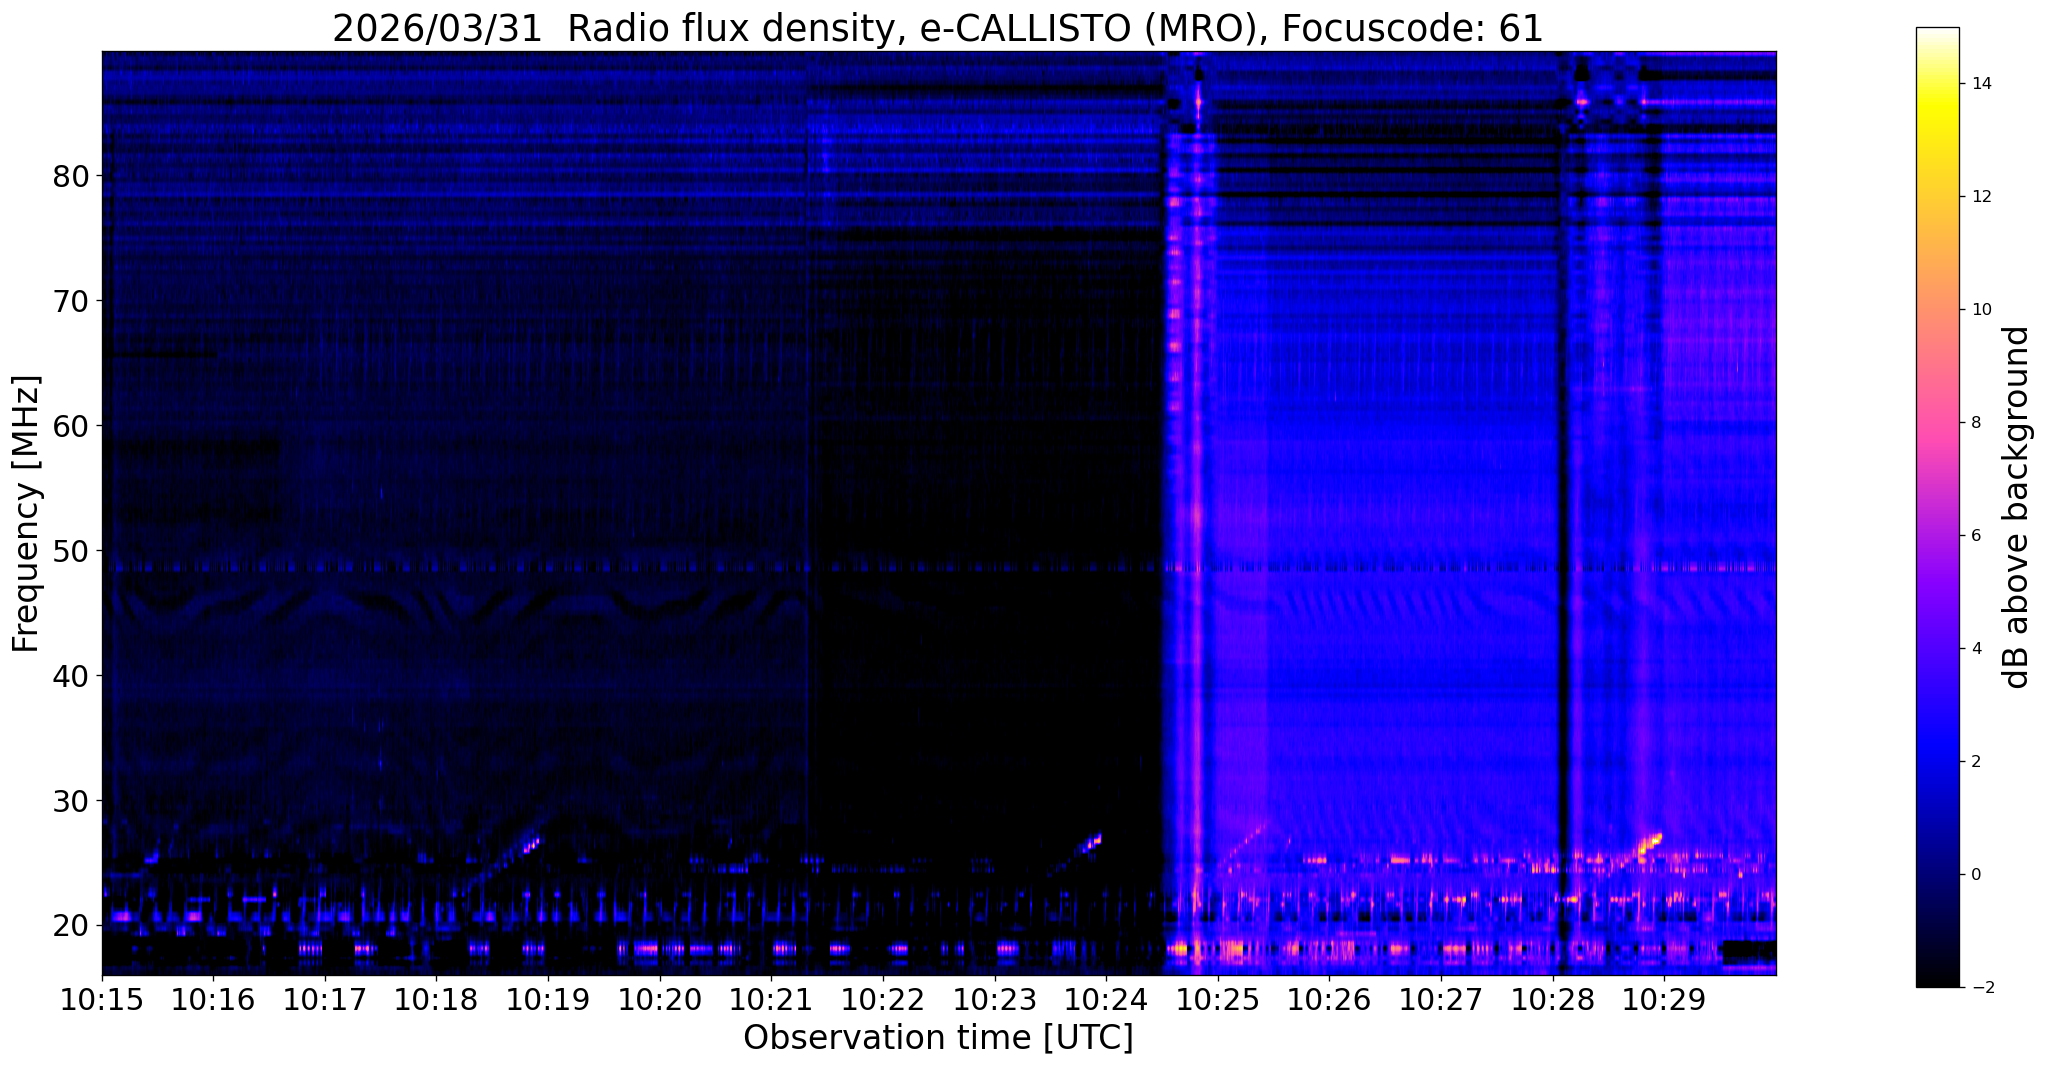The width and height of the screenshot is (2047, 1067).
Task: Click the 10:25 time tick label
Action: tap(1218, 998)
